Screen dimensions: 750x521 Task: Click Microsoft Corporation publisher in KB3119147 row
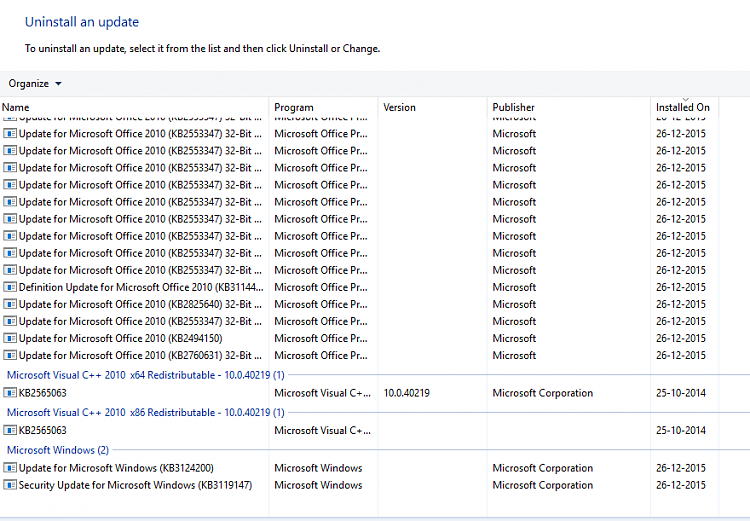542,485
